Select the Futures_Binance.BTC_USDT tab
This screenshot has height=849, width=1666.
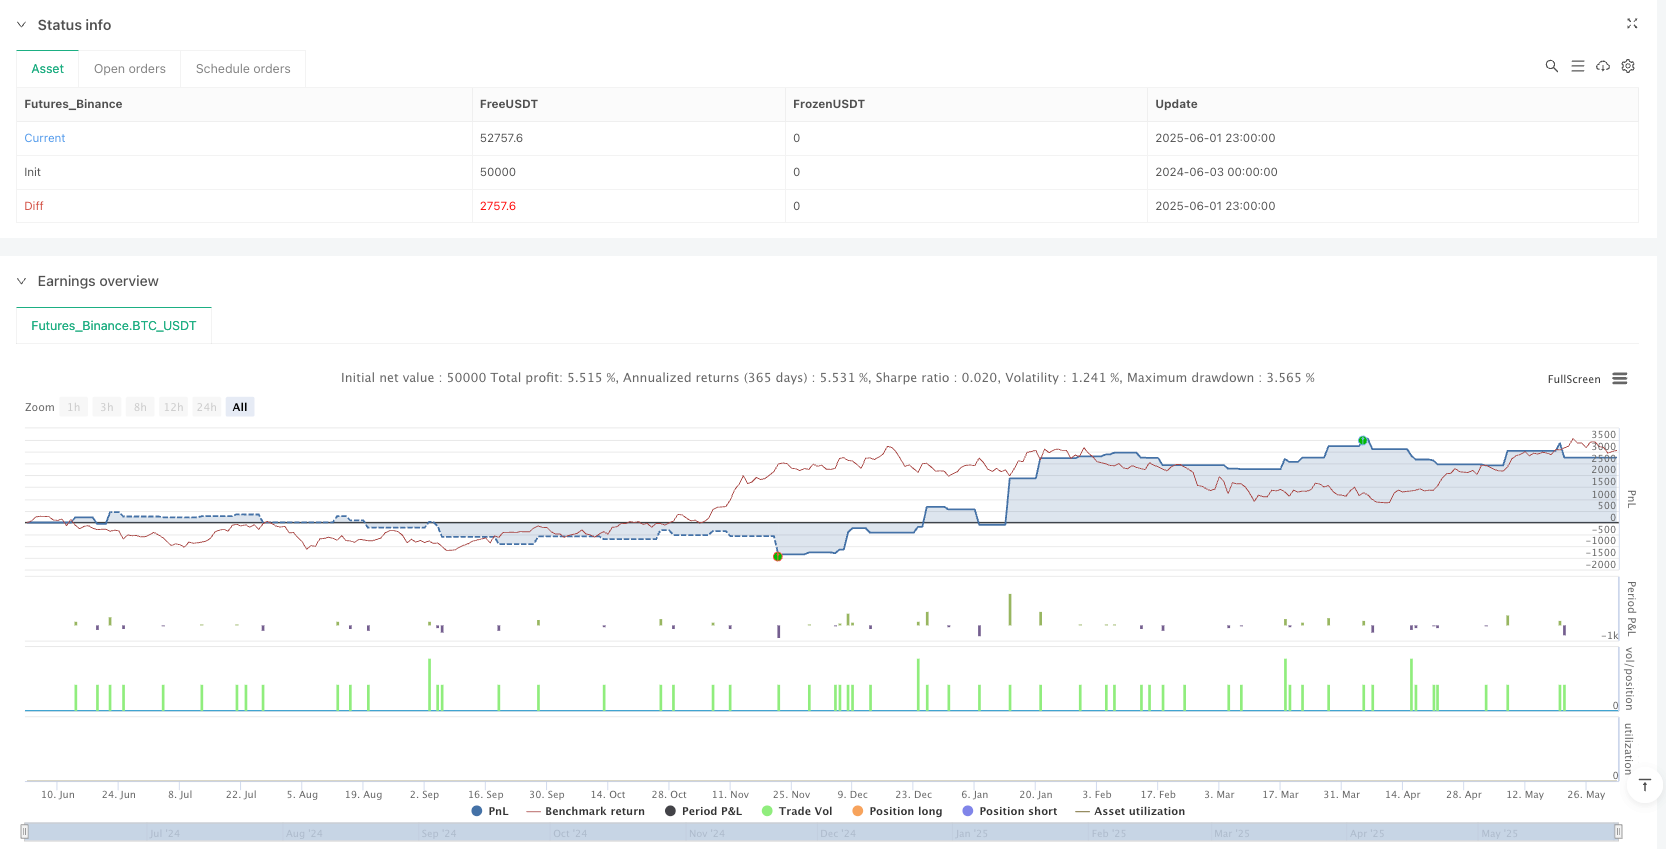[x=114, y=326]
